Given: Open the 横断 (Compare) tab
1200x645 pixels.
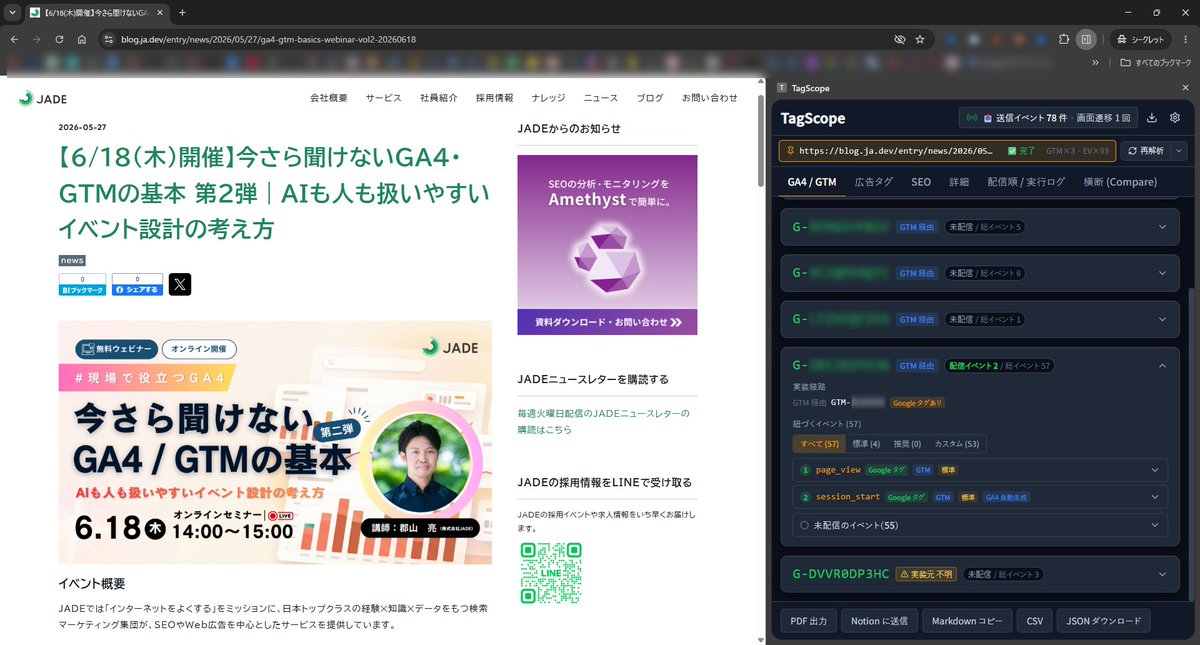Looking at the screenshot, I should (x=1120, y=182).
